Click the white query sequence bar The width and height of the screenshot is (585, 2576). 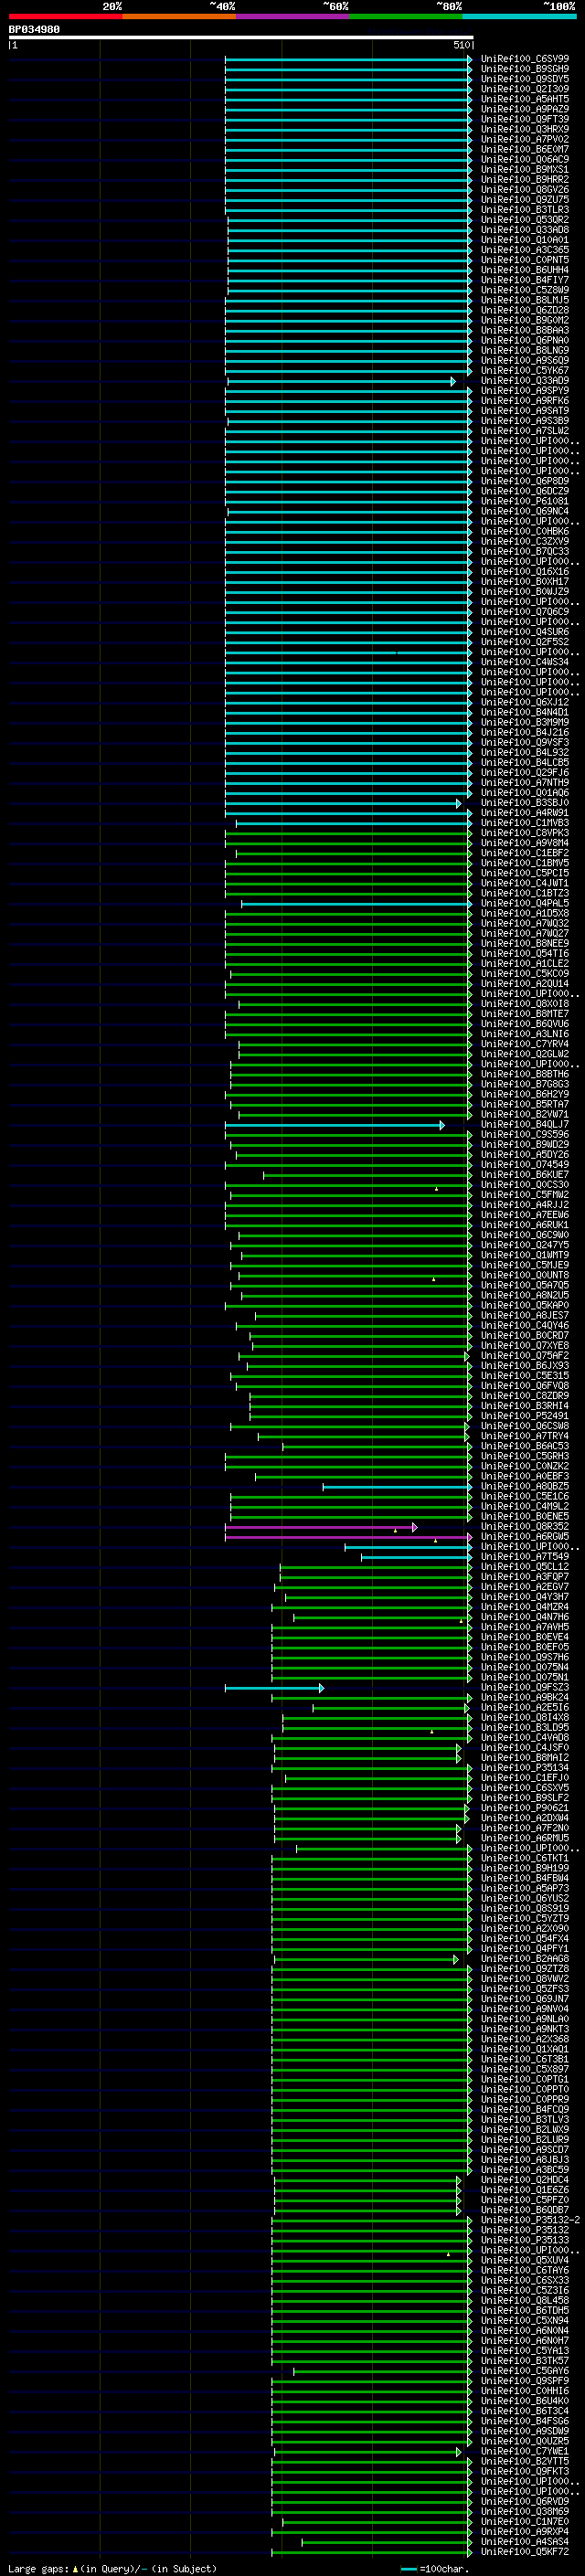click(241, 38)
